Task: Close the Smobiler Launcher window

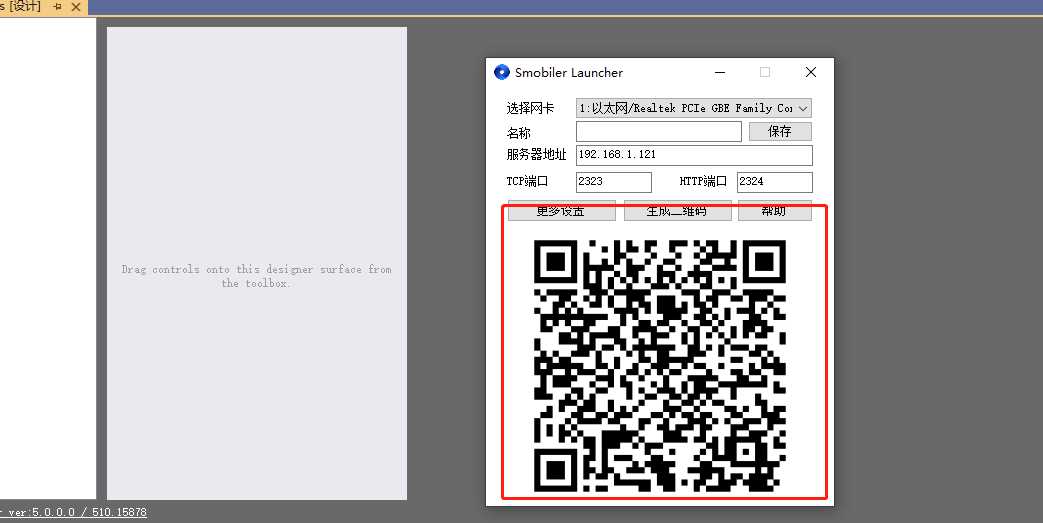Action: (x=810, y=72)
